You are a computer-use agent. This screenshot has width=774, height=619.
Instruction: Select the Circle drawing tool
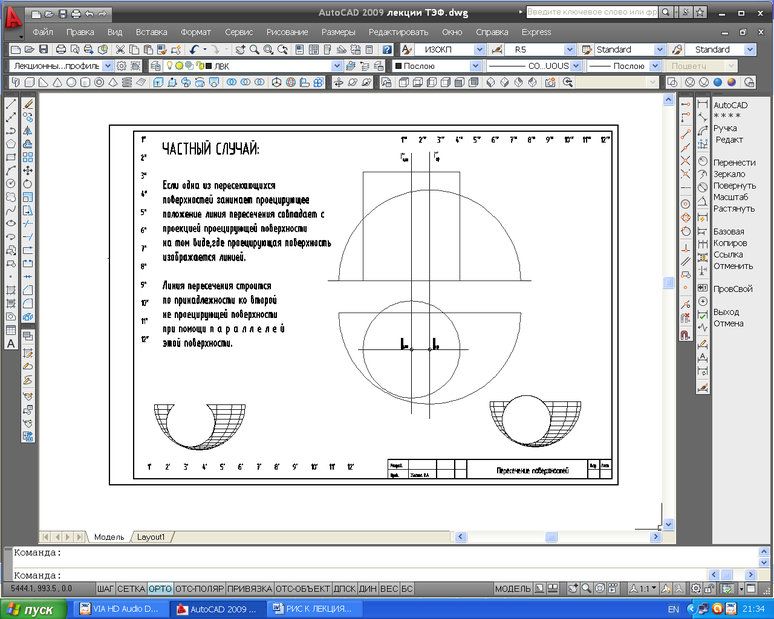(x=11, y=184)
